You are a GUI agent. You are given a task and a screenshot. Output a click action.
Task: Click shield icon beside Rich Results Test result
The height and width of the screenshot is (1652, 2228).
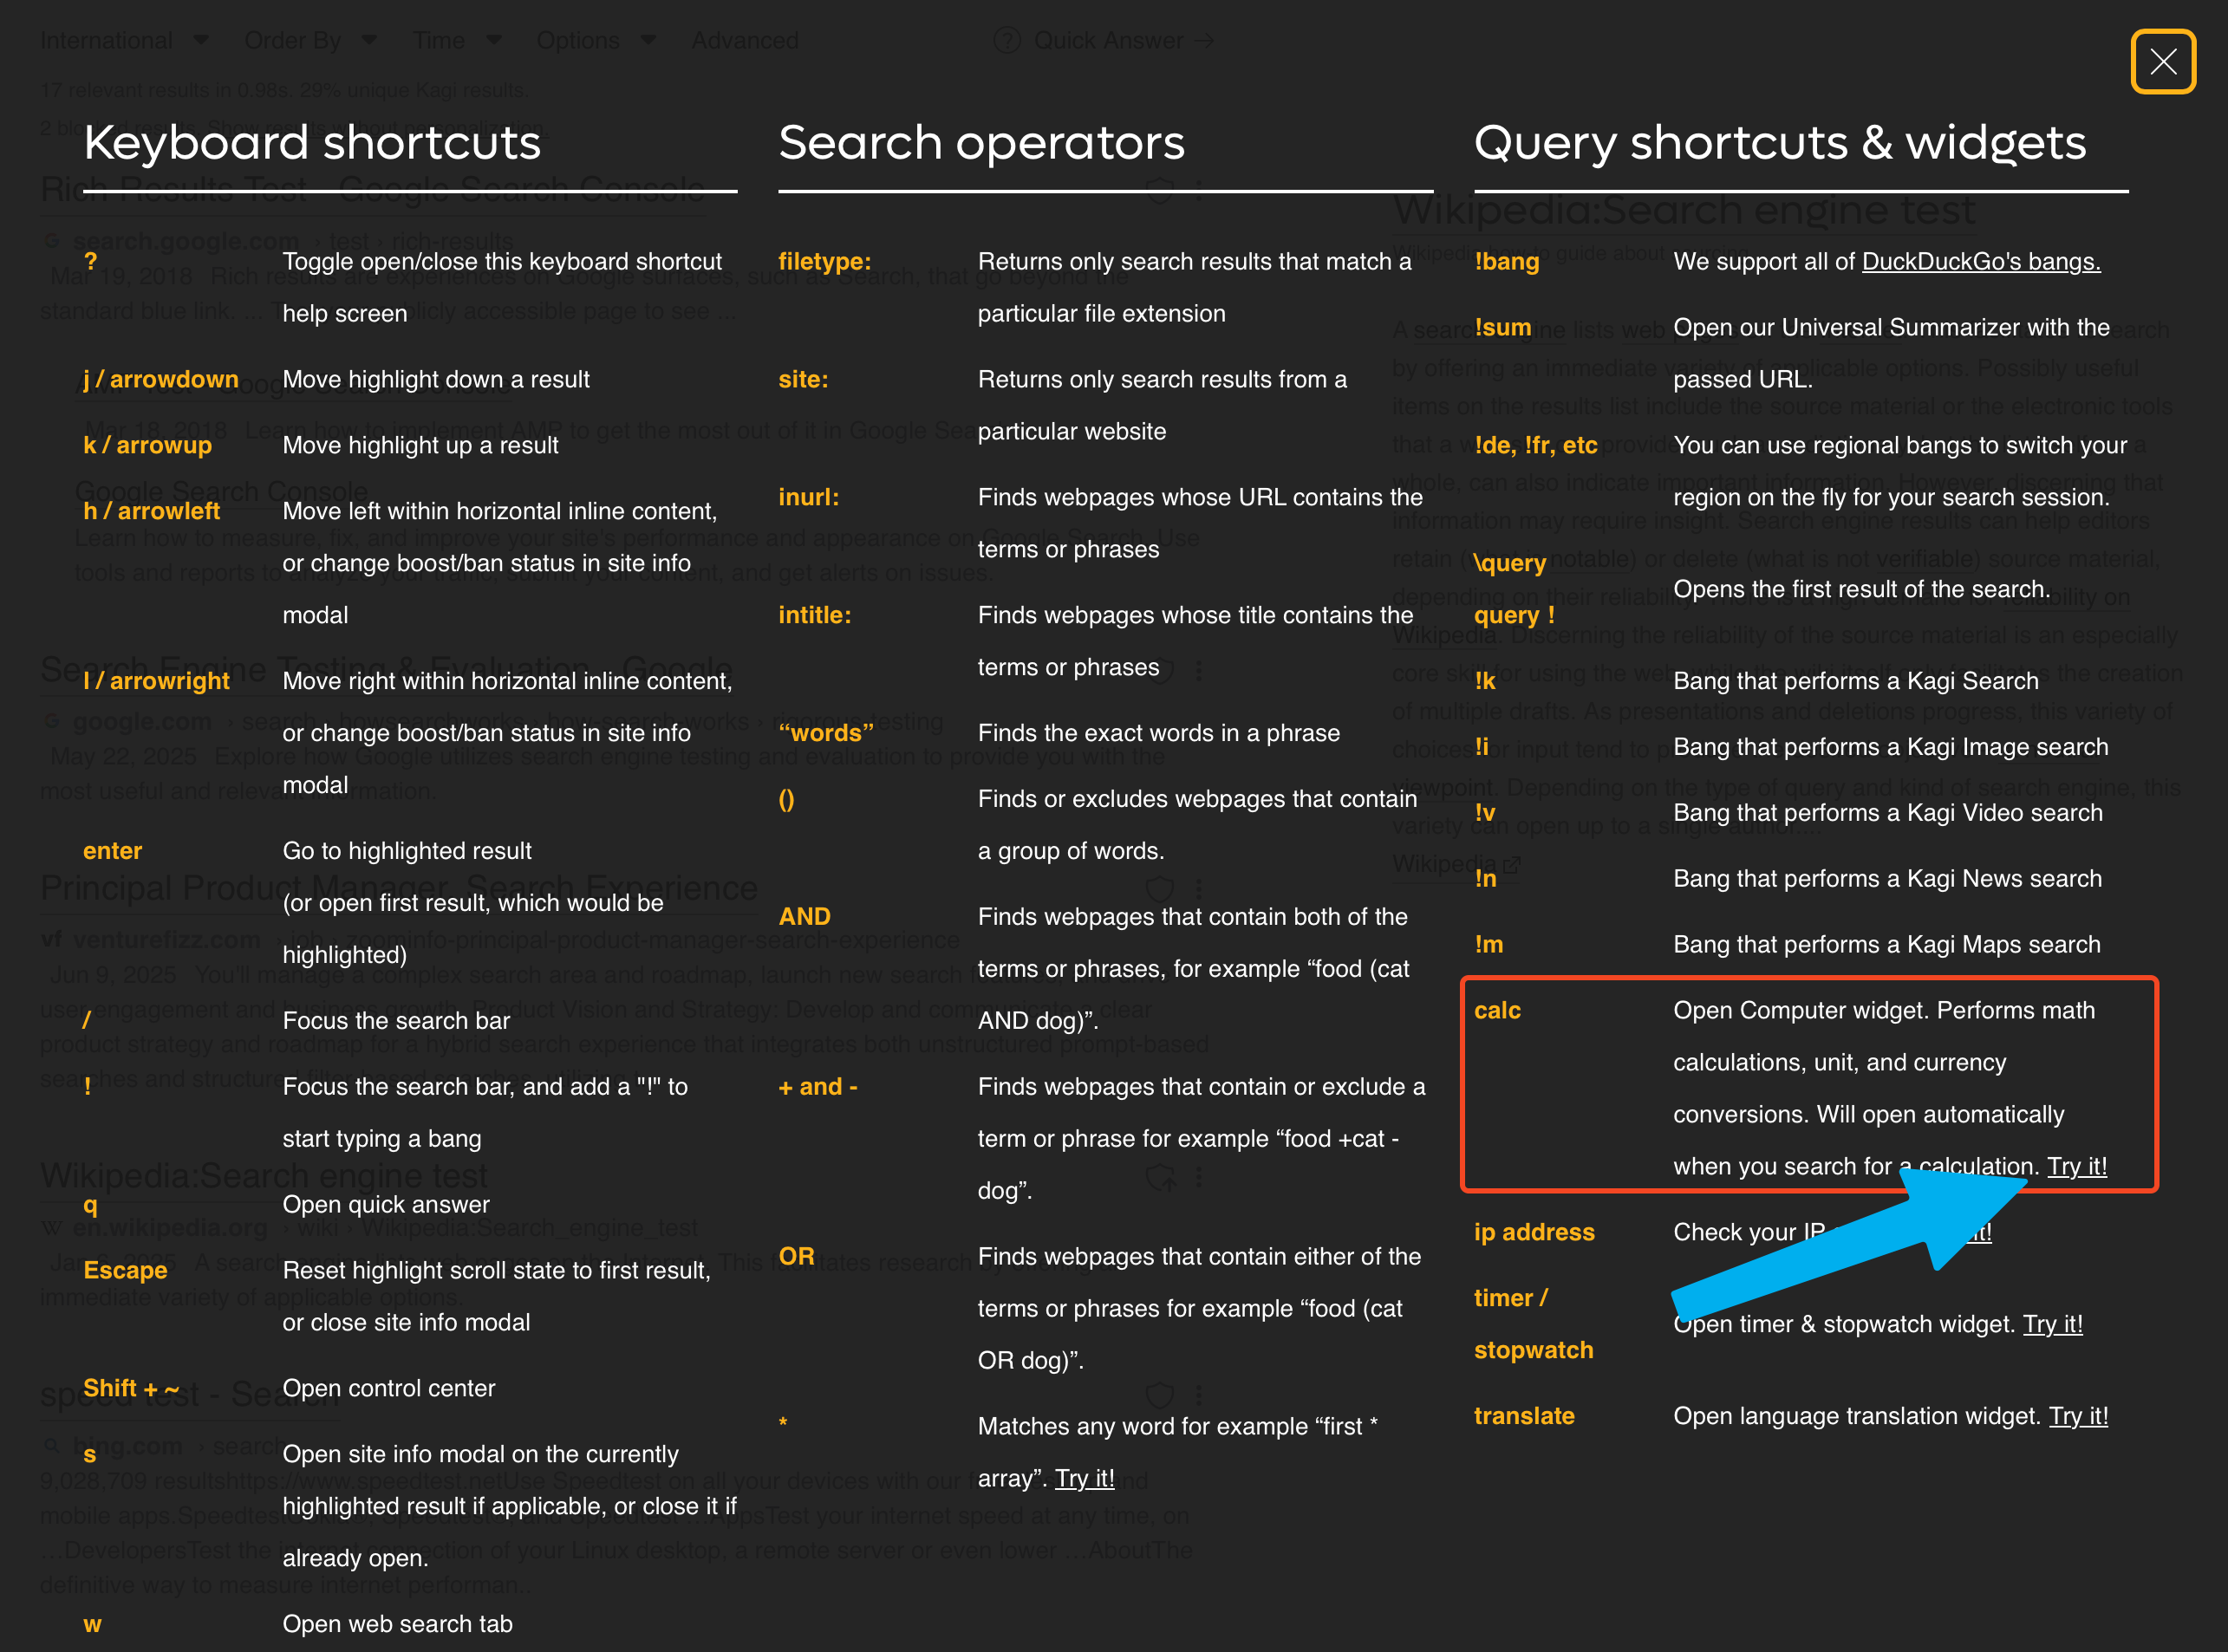(1159, 190)
